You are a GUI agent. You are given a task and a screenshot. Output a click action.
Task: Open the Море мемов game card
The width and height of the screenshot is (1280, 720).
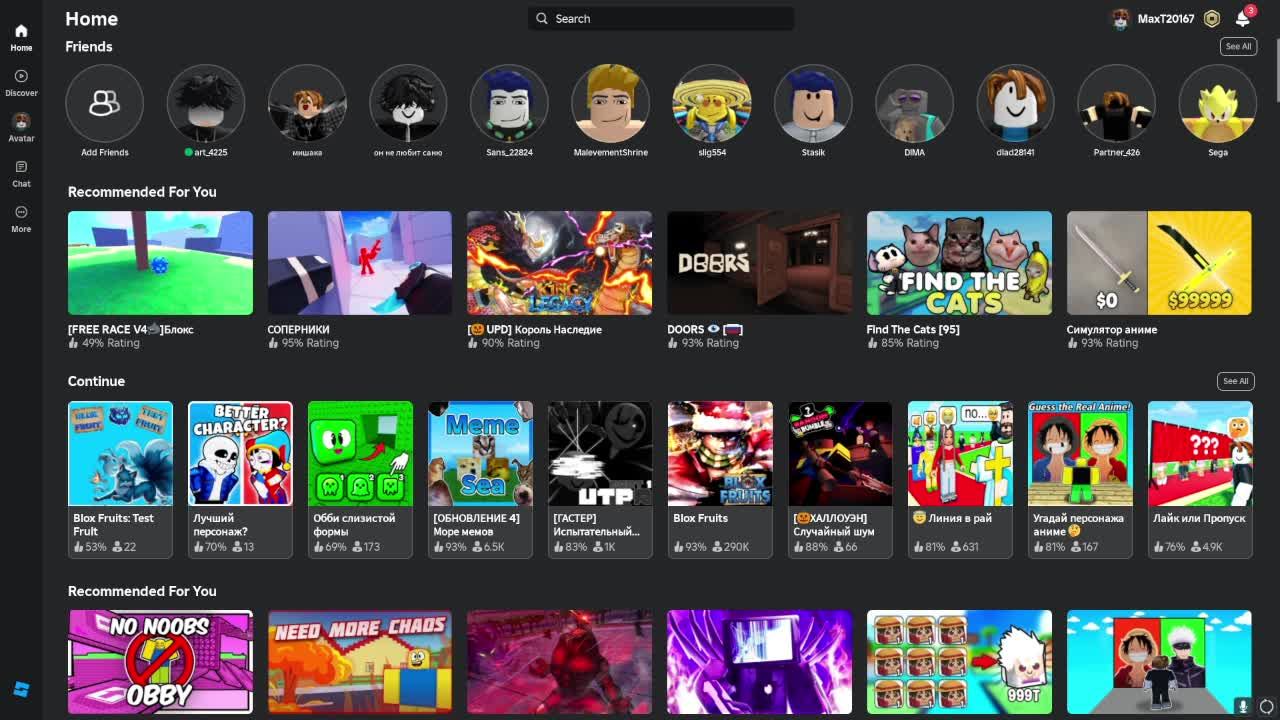coord(480,479)
